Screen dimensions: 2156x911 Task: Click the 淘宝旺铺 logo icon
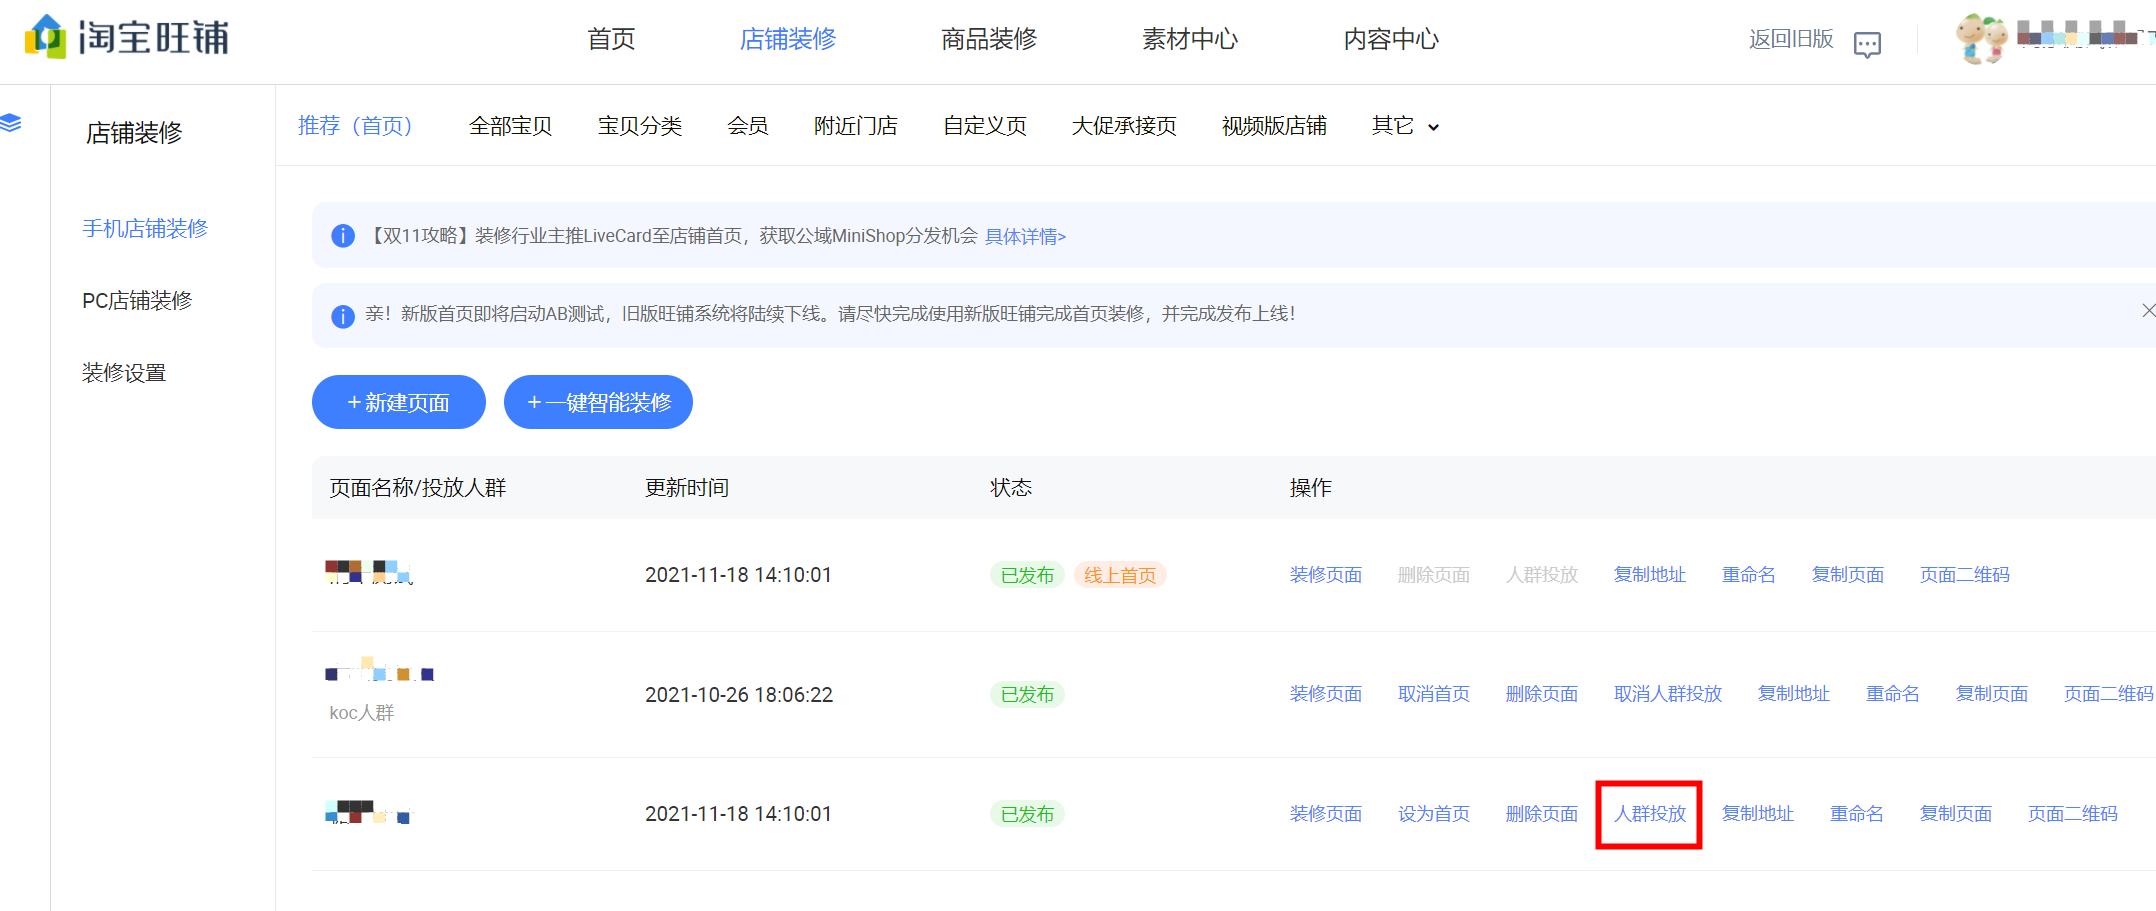pos(45,37)
